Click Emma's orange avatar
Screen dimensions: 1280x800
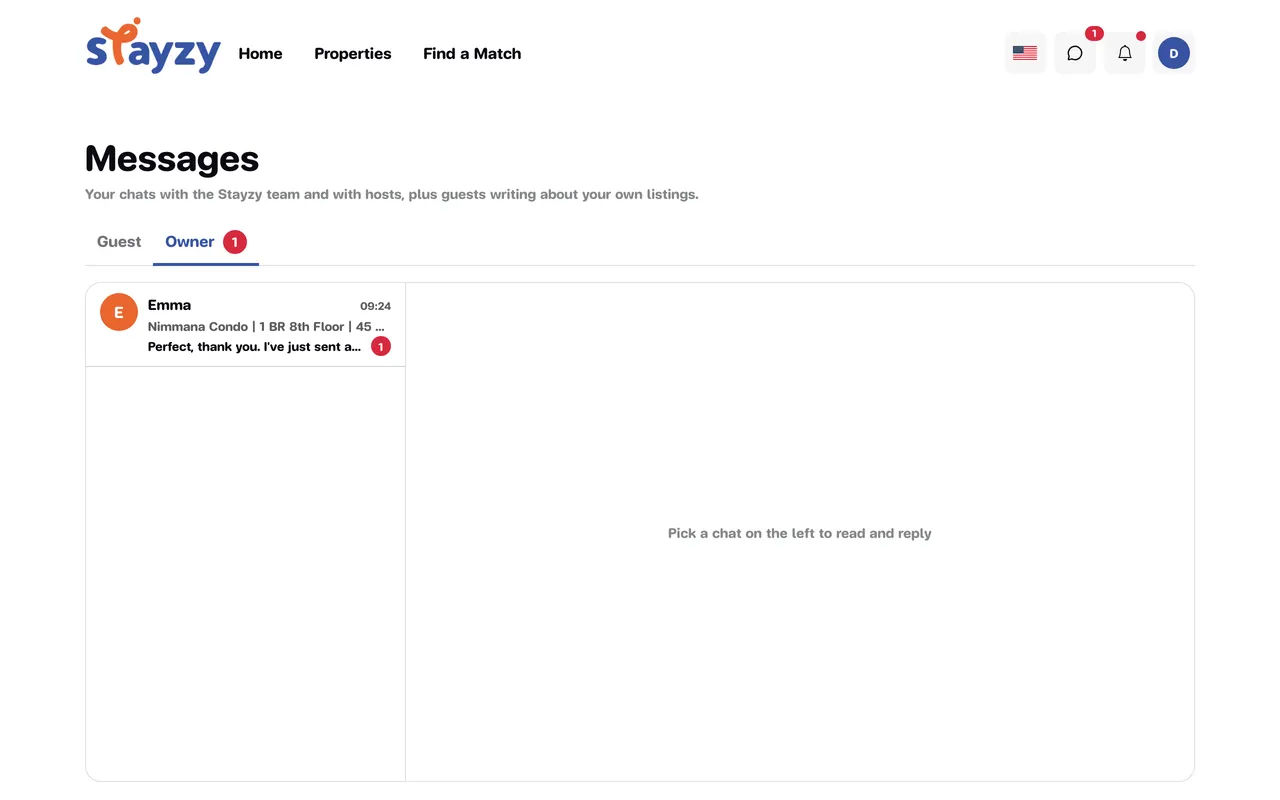coord(119,312)
